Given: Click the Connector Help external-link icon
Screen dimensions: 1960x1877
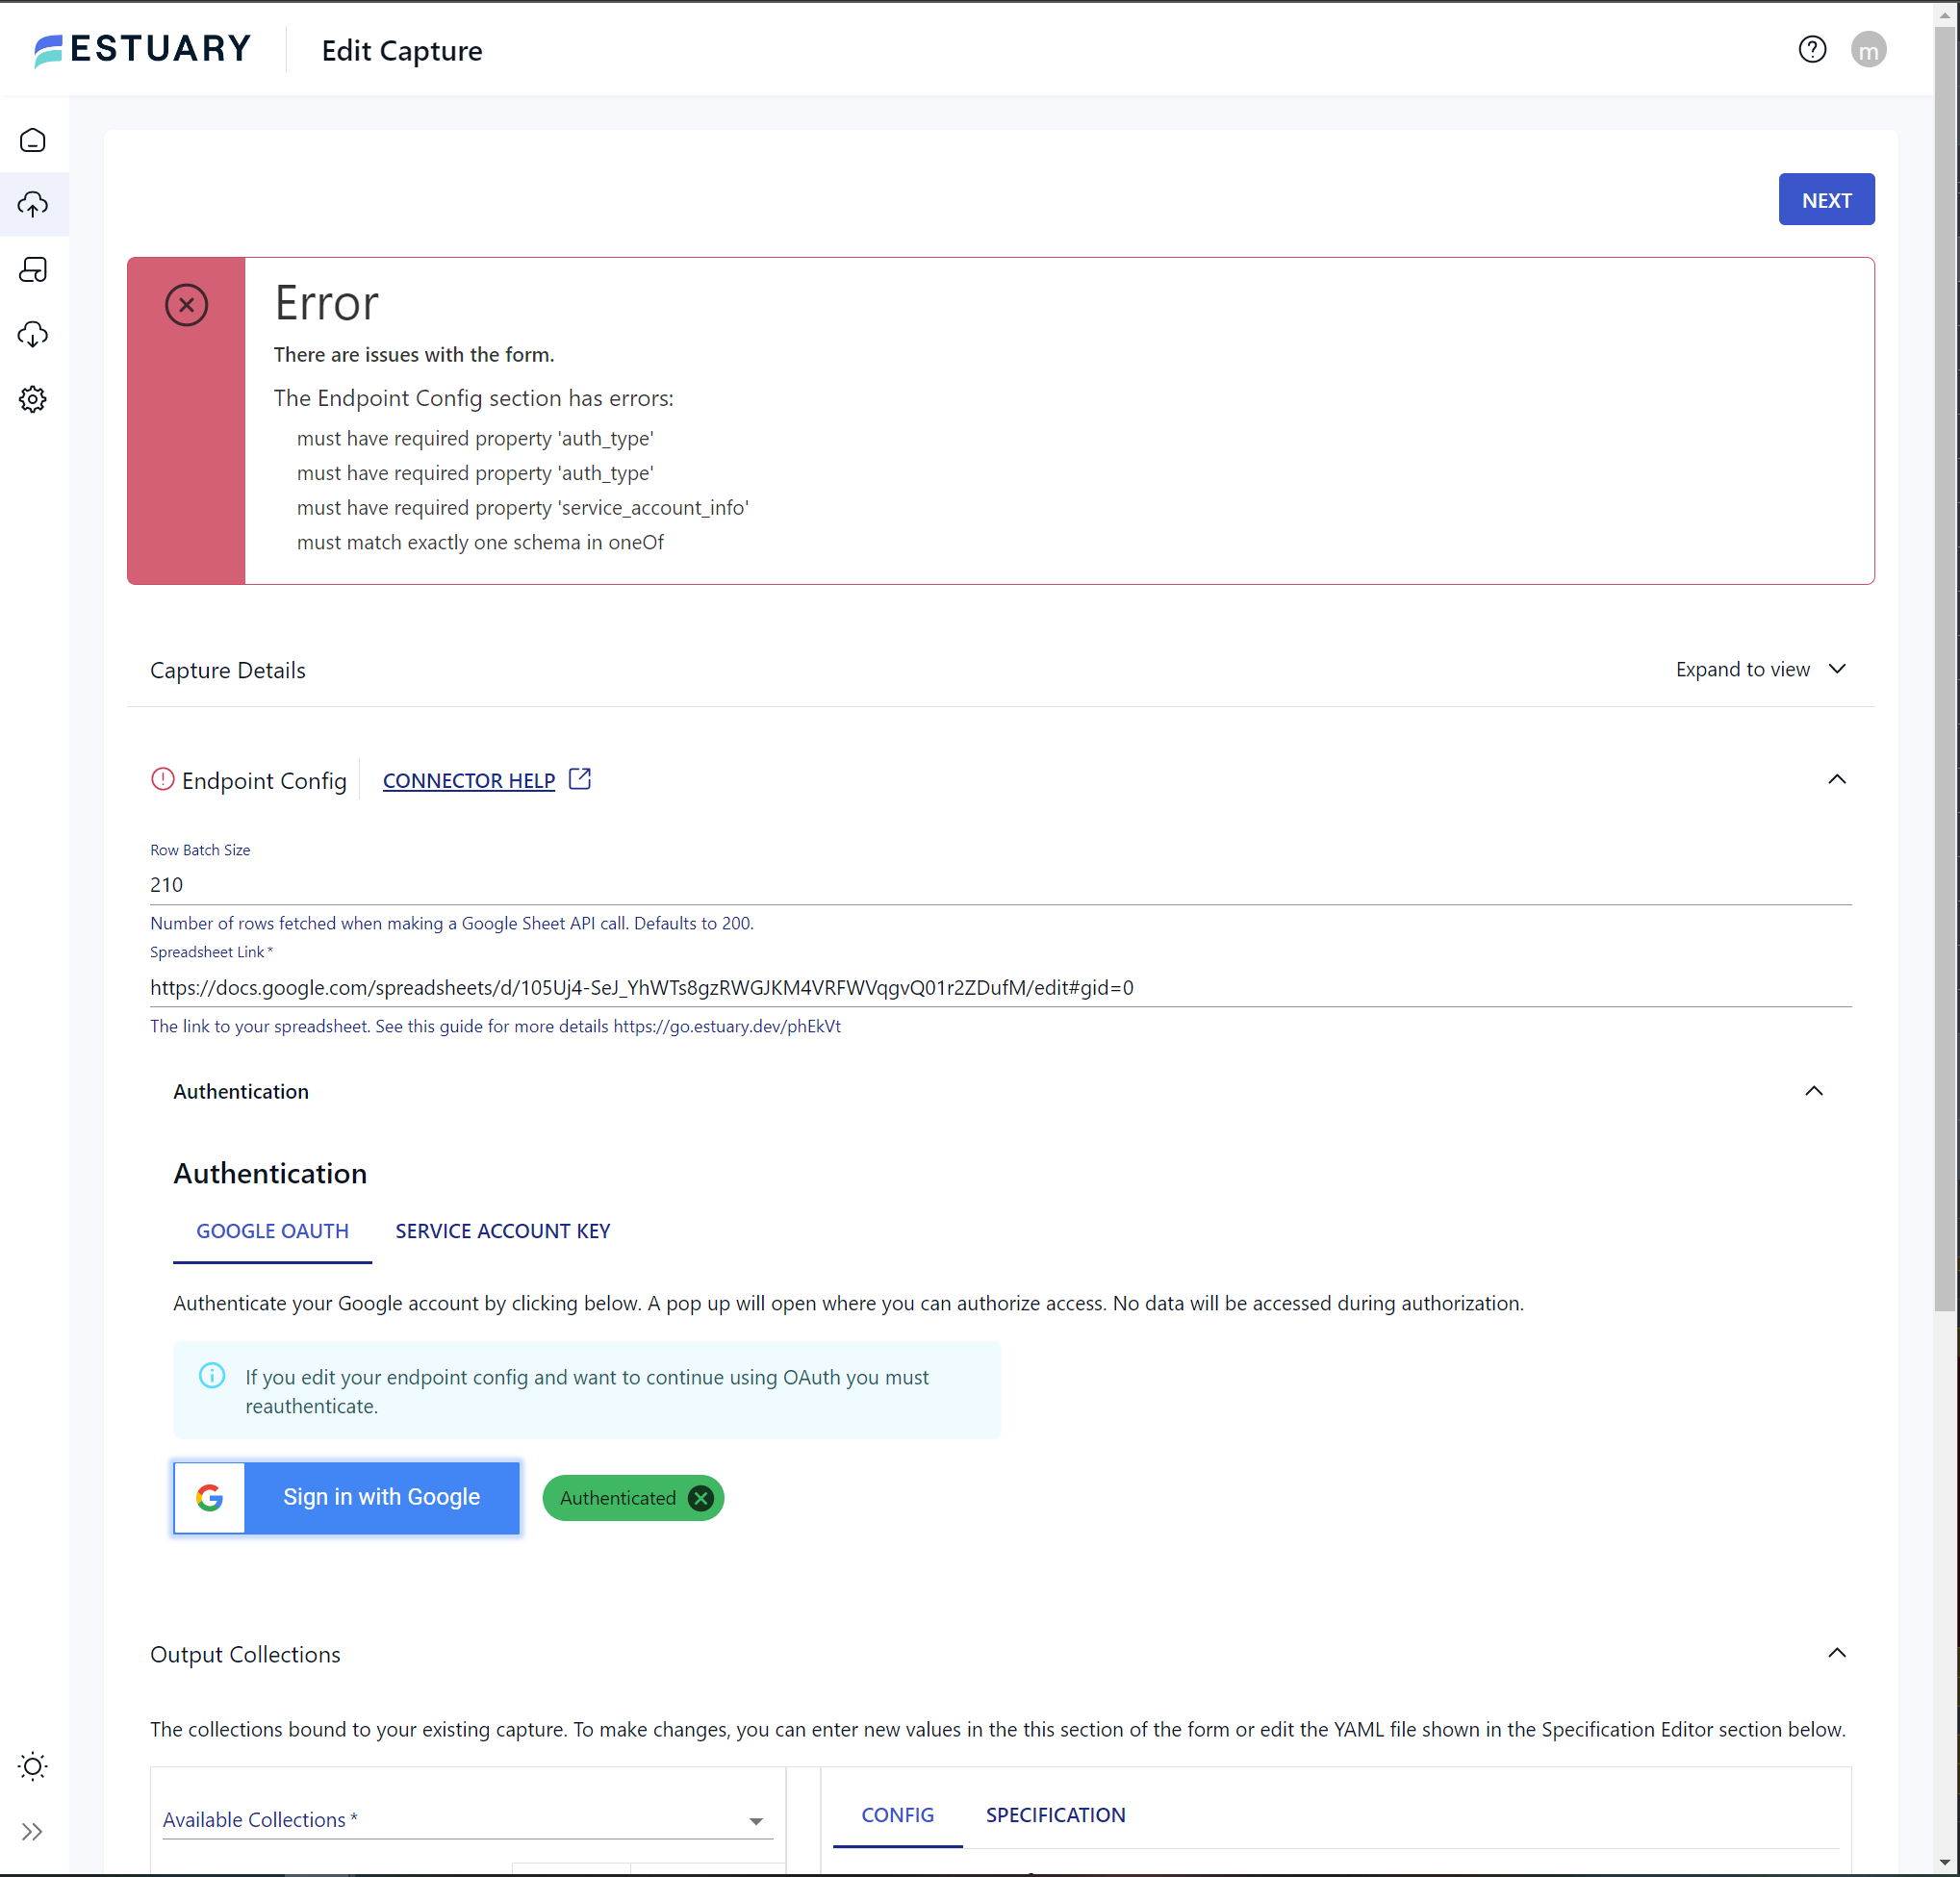Looking at the screenshot, I should coord(579,779).
